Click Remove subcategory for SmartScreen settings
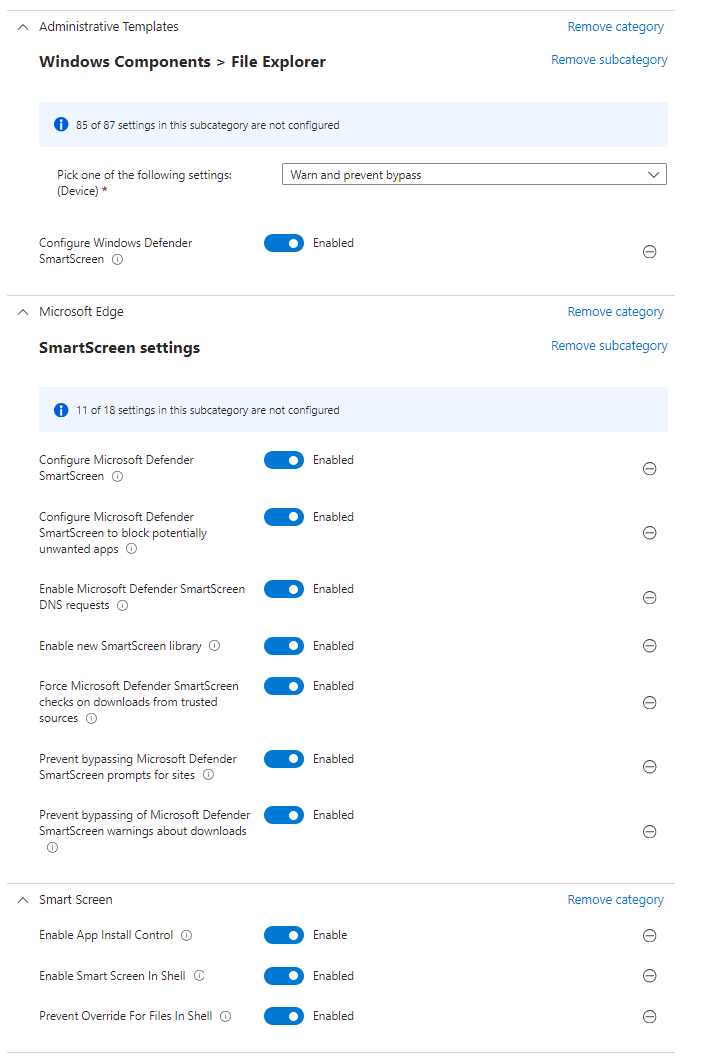Viewport: 703px width, 1064px height. (x=609, y=346)
